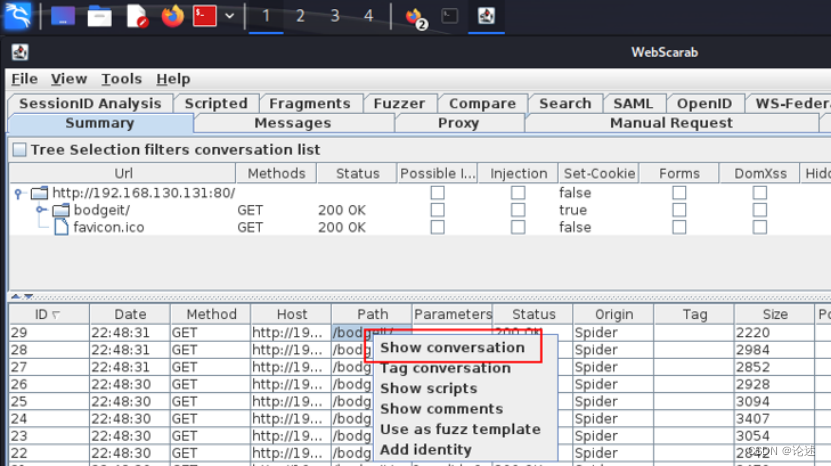Viewport: 831px width, 466px height.
Task: Open the Fragments tab
Action: [310, 103]
